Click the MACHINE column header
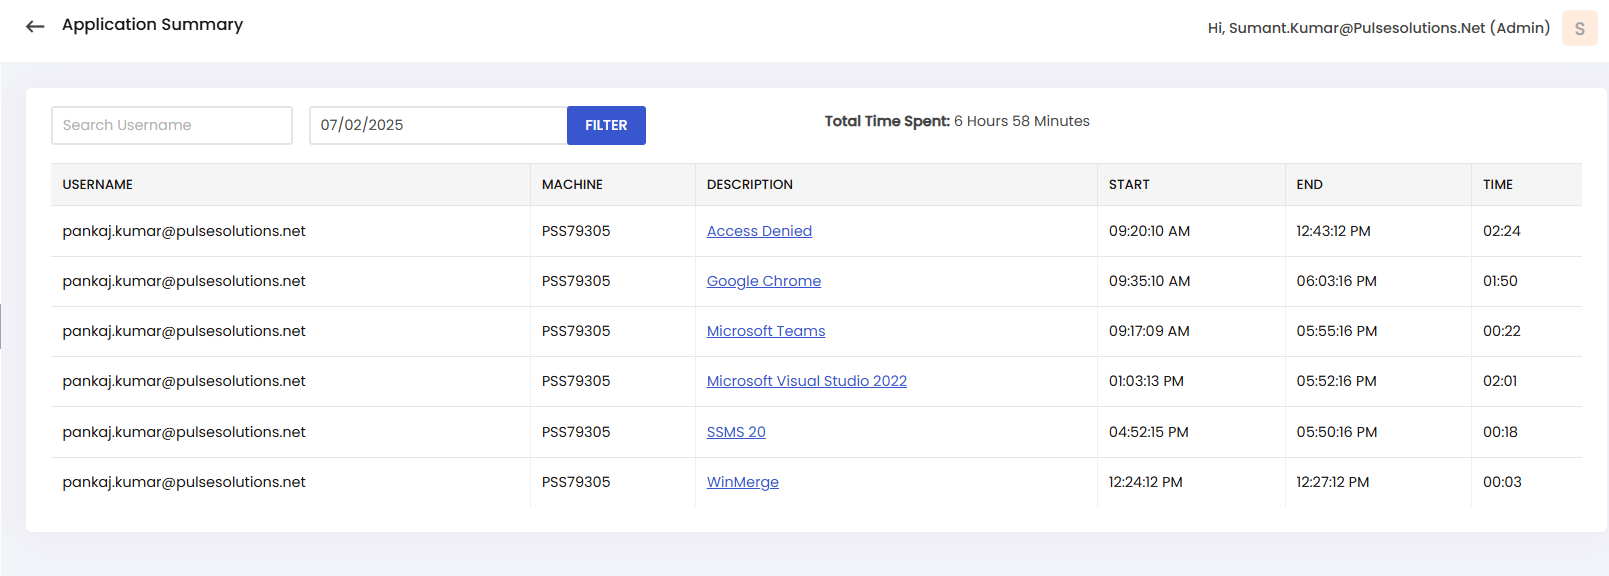This screenshot has width=1609, height=576. click(572, 185)
